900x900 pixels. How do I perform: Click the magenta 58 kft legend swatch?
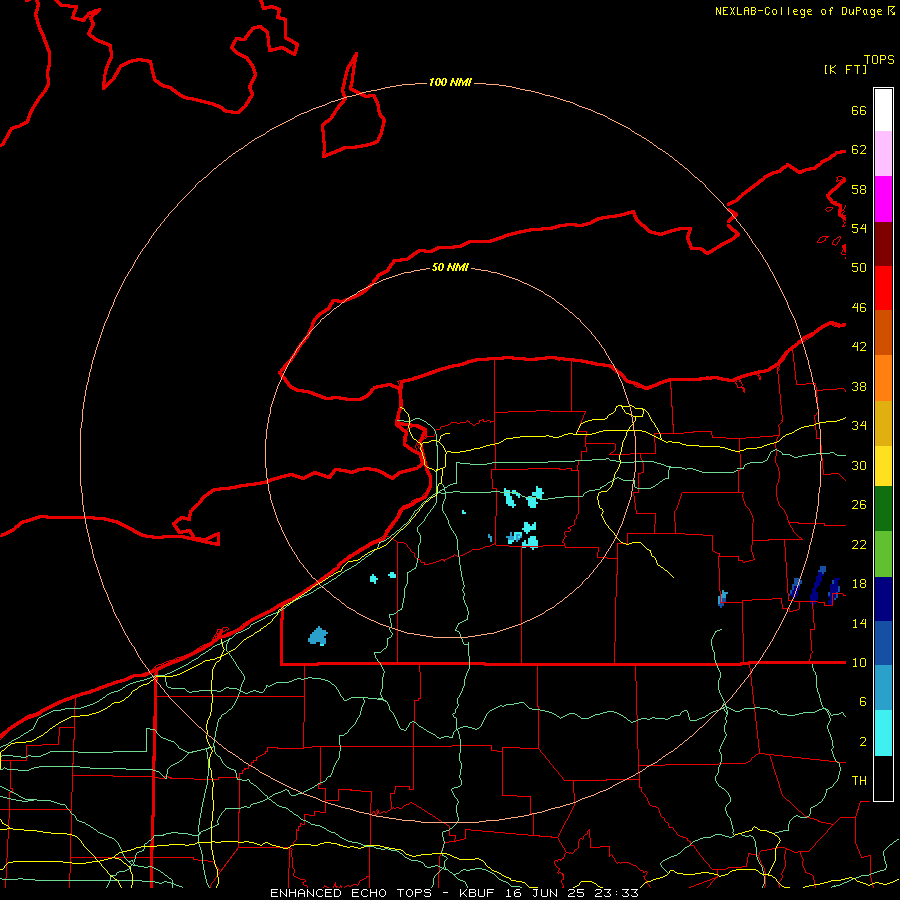(883, 198)
